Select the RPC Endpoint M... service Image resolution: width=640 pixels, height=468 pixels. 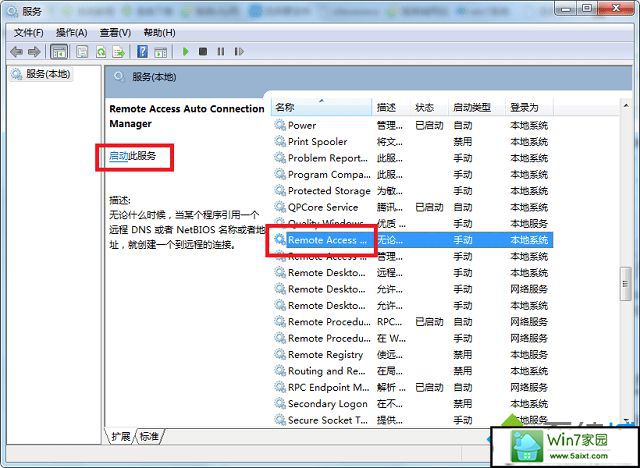412,387
